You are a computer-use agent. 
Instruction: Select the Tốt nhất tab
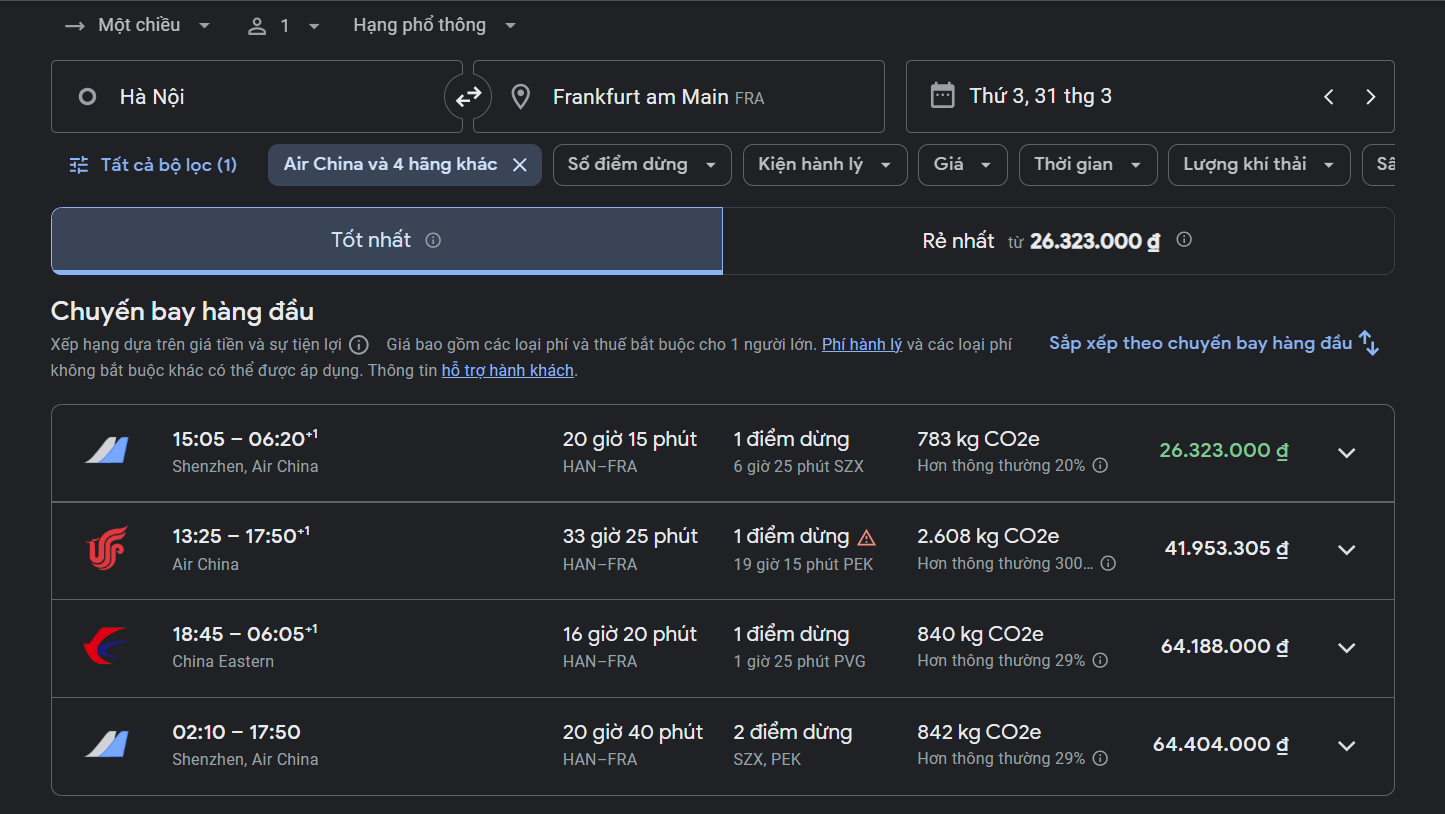click(x=386, y=241)
